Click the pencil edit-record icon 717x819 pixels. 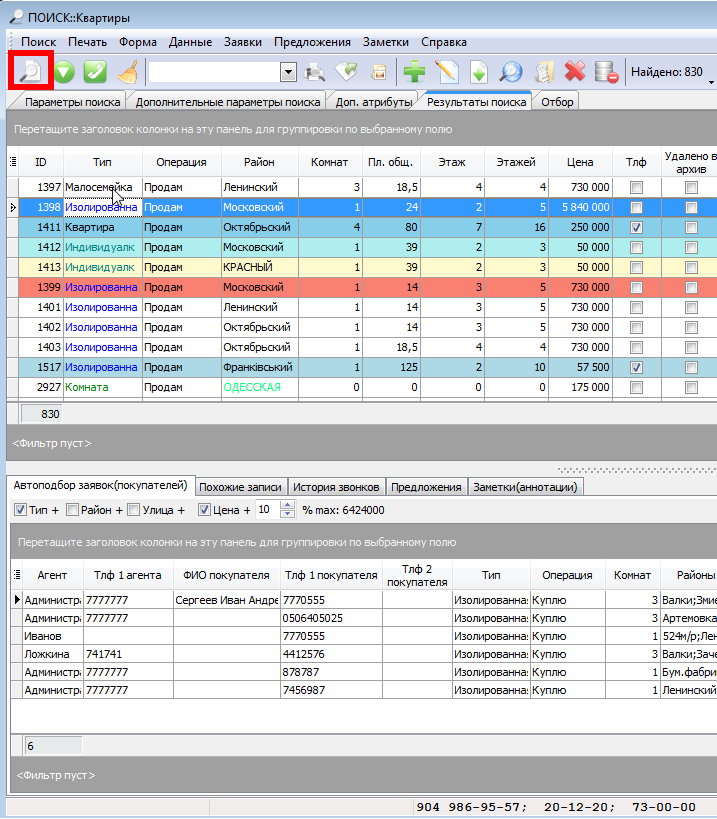click(x=446, y=71)
